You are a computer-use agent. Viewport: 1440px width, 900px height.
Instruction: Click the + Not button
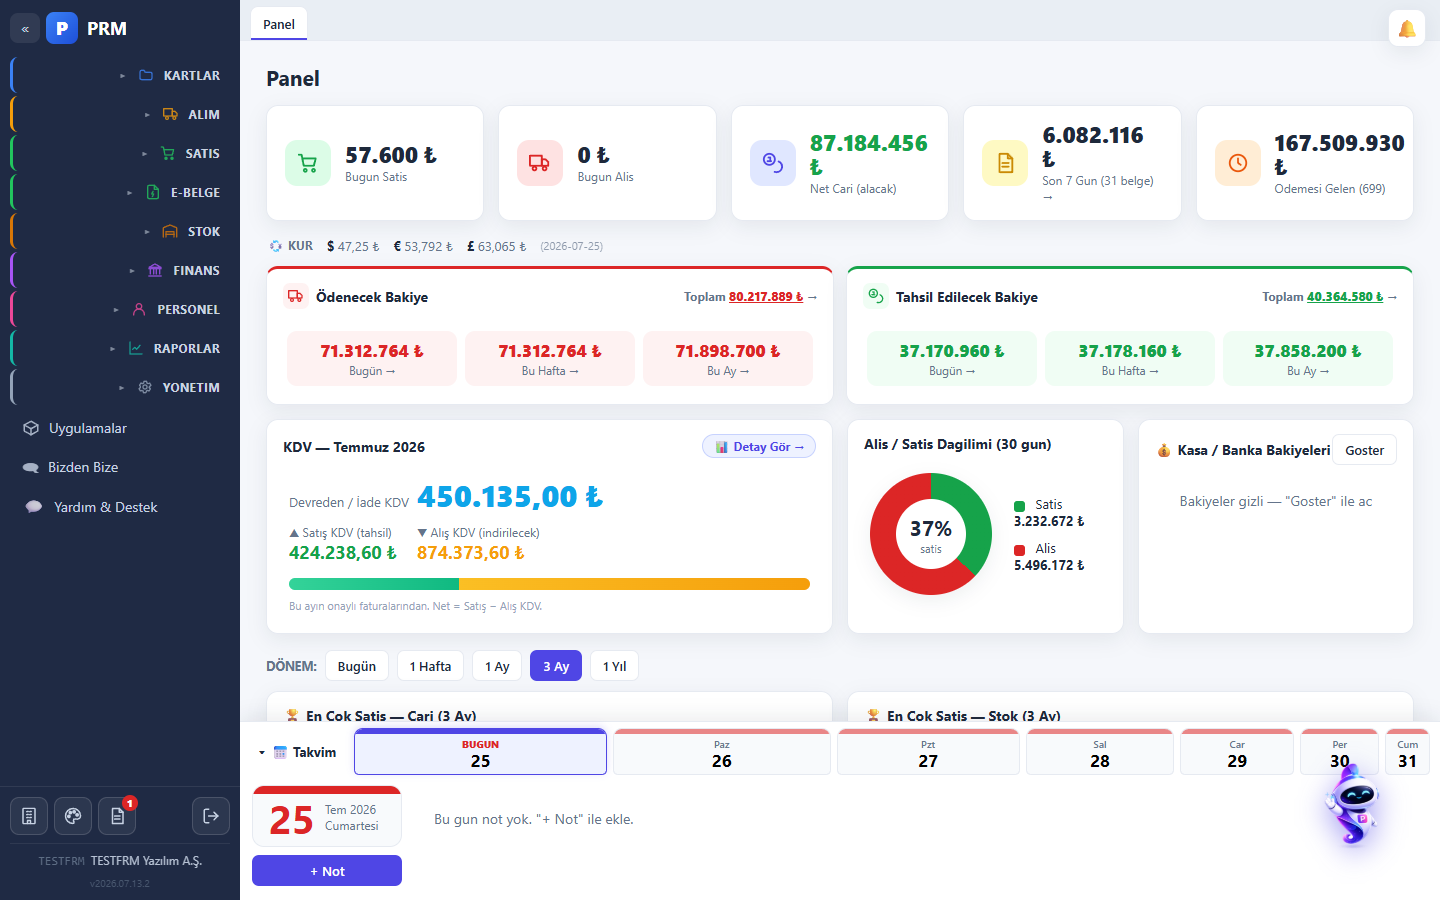327,871
